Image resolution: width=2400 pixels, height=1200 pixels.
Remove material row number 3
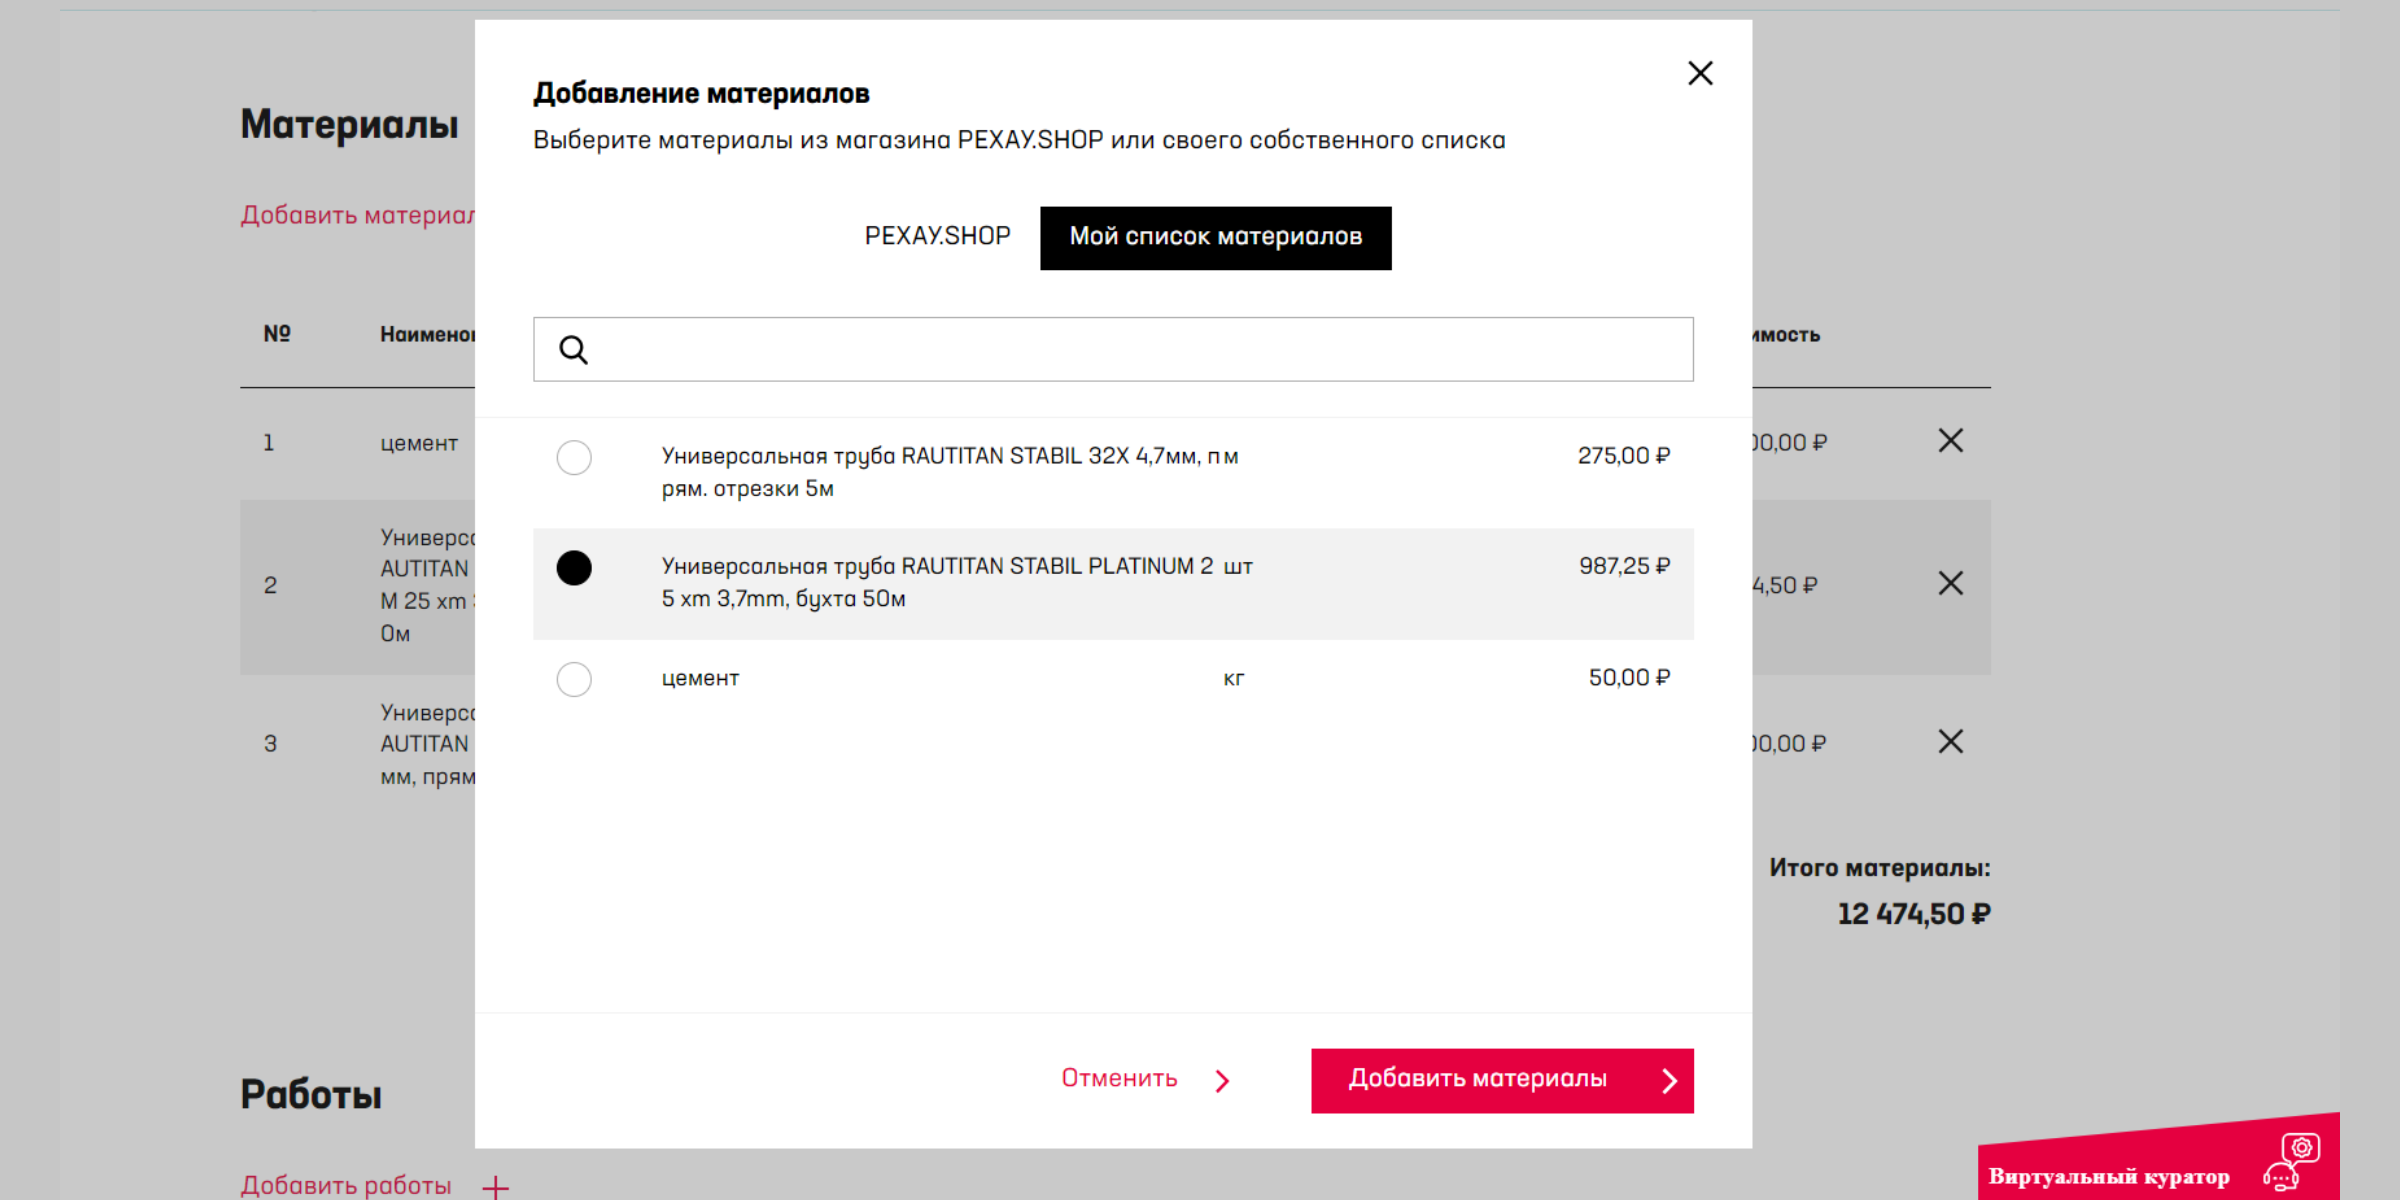click(1950, 742)
